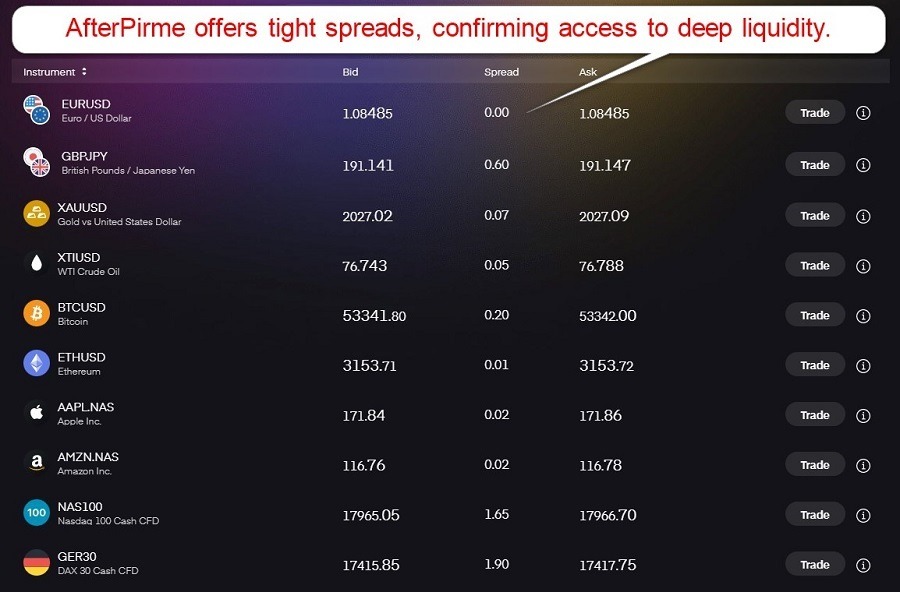Click the Amazon Inc. logo icon
Viewport: 900px width, 592px height.
(35, 463)
